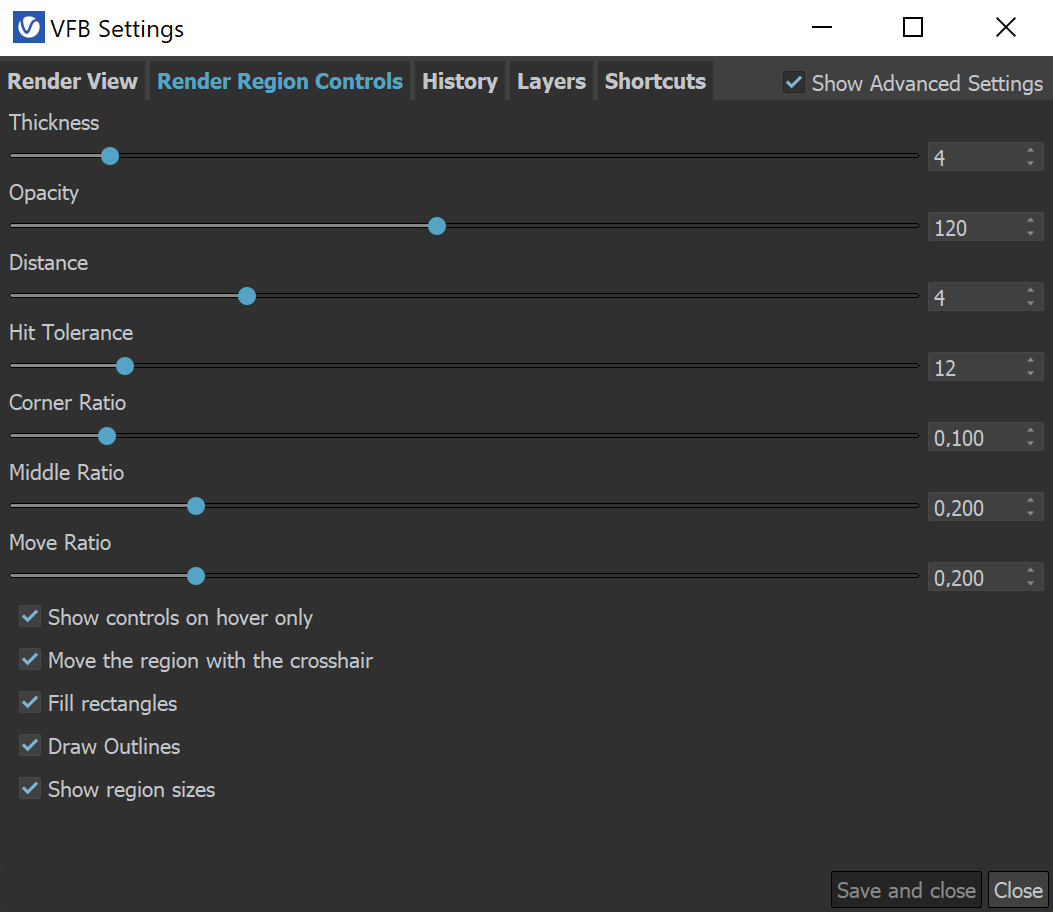This screenshot has height=912, width=1053.
Task: Toggle Move the region with the crosshair
Action: [30, 659]
